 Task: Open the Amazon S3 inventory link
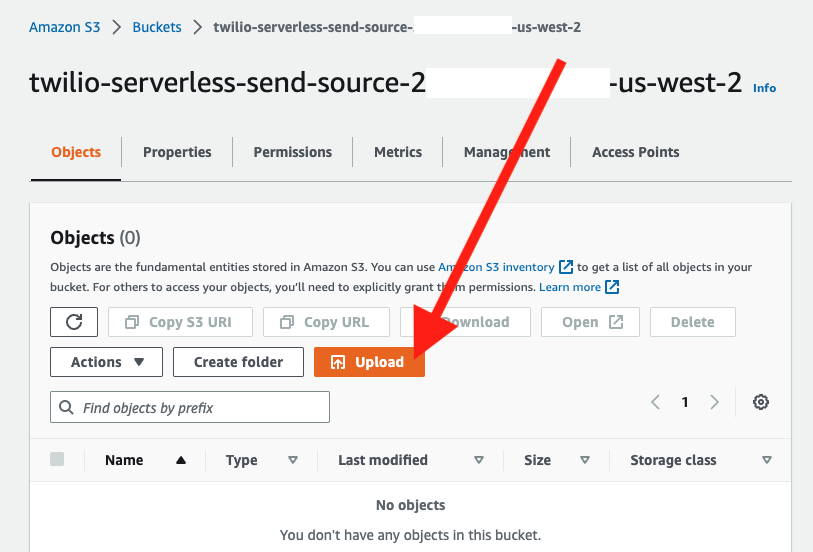pos(496,267)
